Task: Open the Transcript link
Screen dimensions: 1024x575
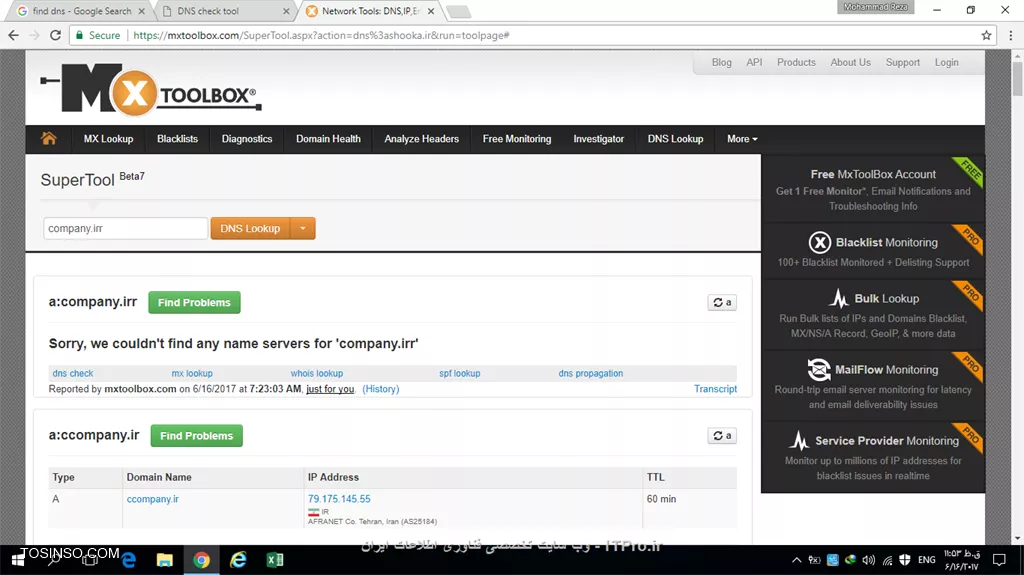Action: pyautogui.click(x=715, y=389)
